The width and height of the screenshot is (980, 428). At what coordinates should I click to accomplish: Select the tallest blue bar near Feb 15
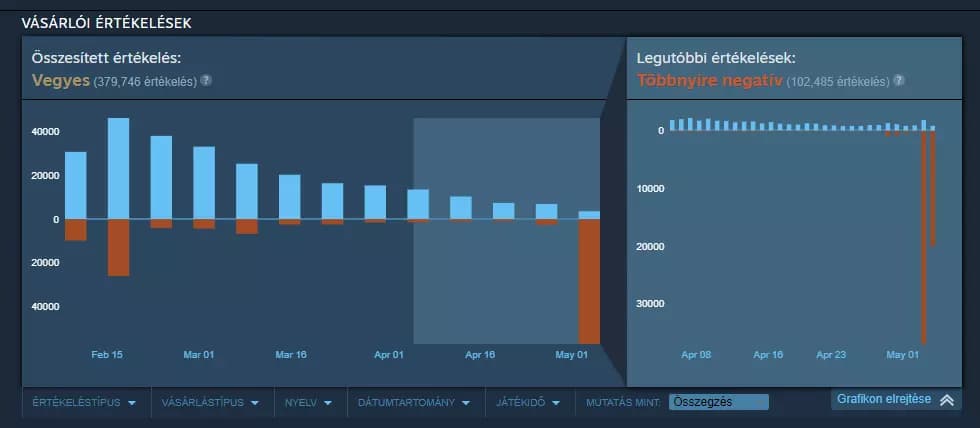[x=119, y=169]
